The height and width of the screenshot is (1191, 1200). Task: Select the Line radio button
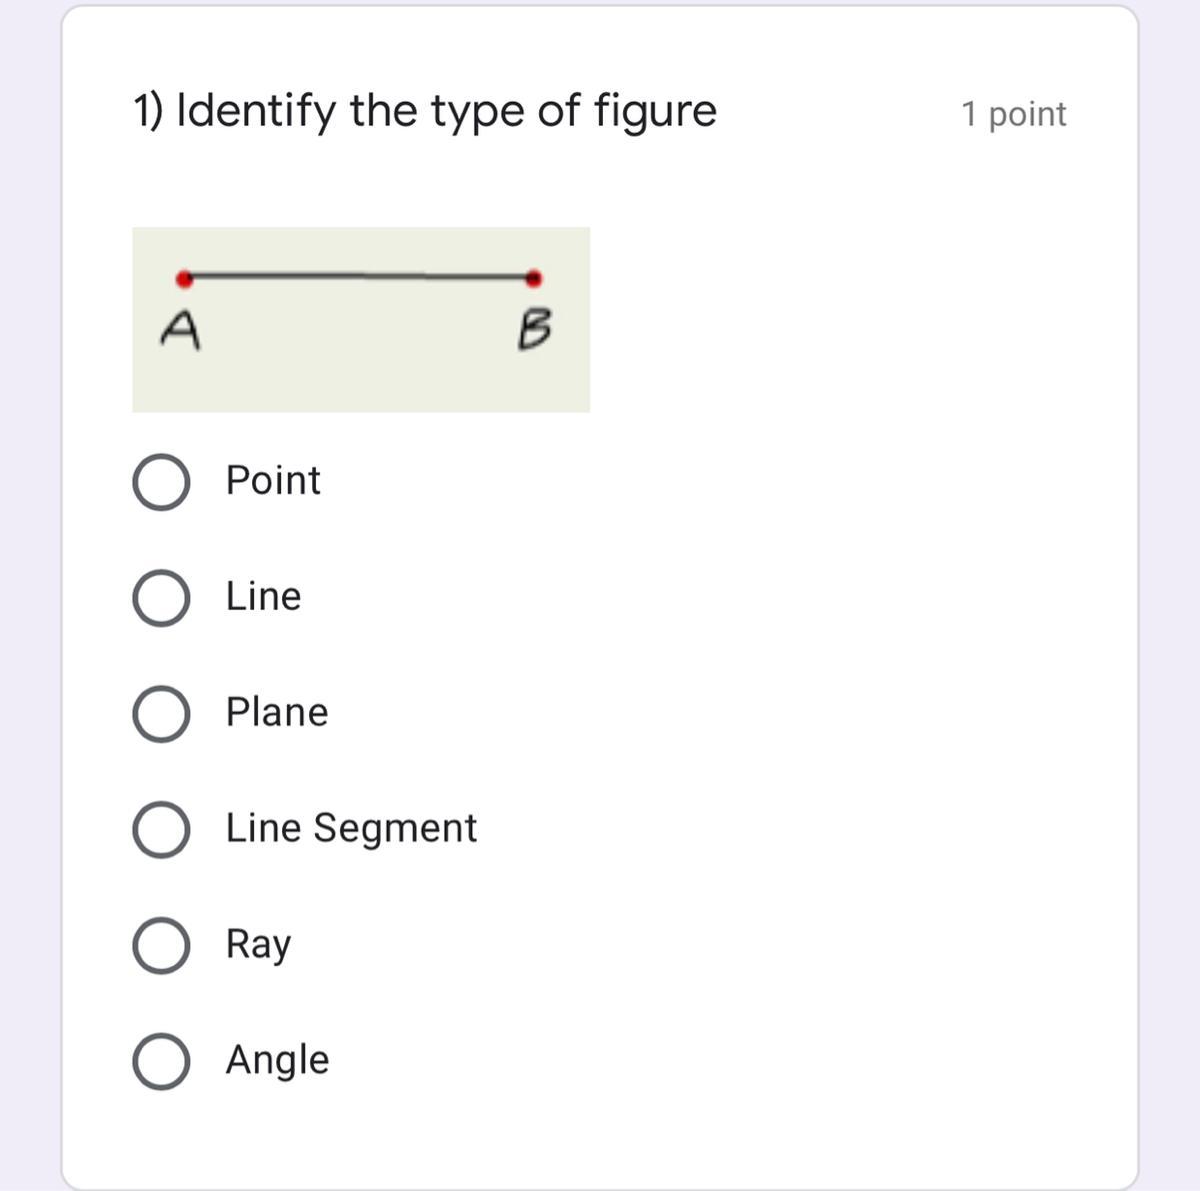[161, 598]
